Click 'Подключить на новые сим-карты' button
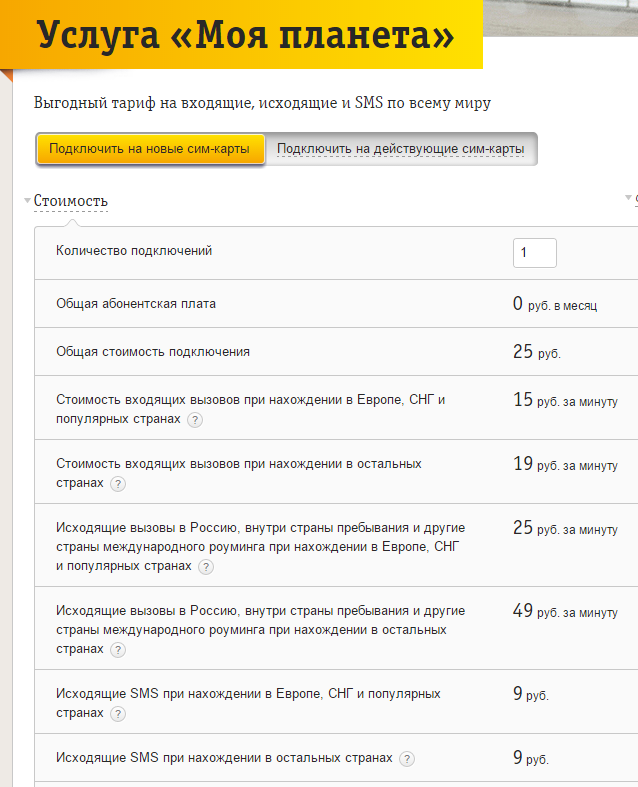Viewport: 638px width, 787px height. point(150,149)
